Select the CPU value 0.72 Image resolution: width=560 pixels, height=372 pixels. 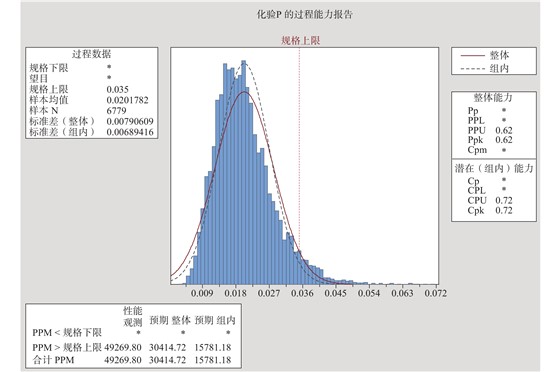pos(504,201)
